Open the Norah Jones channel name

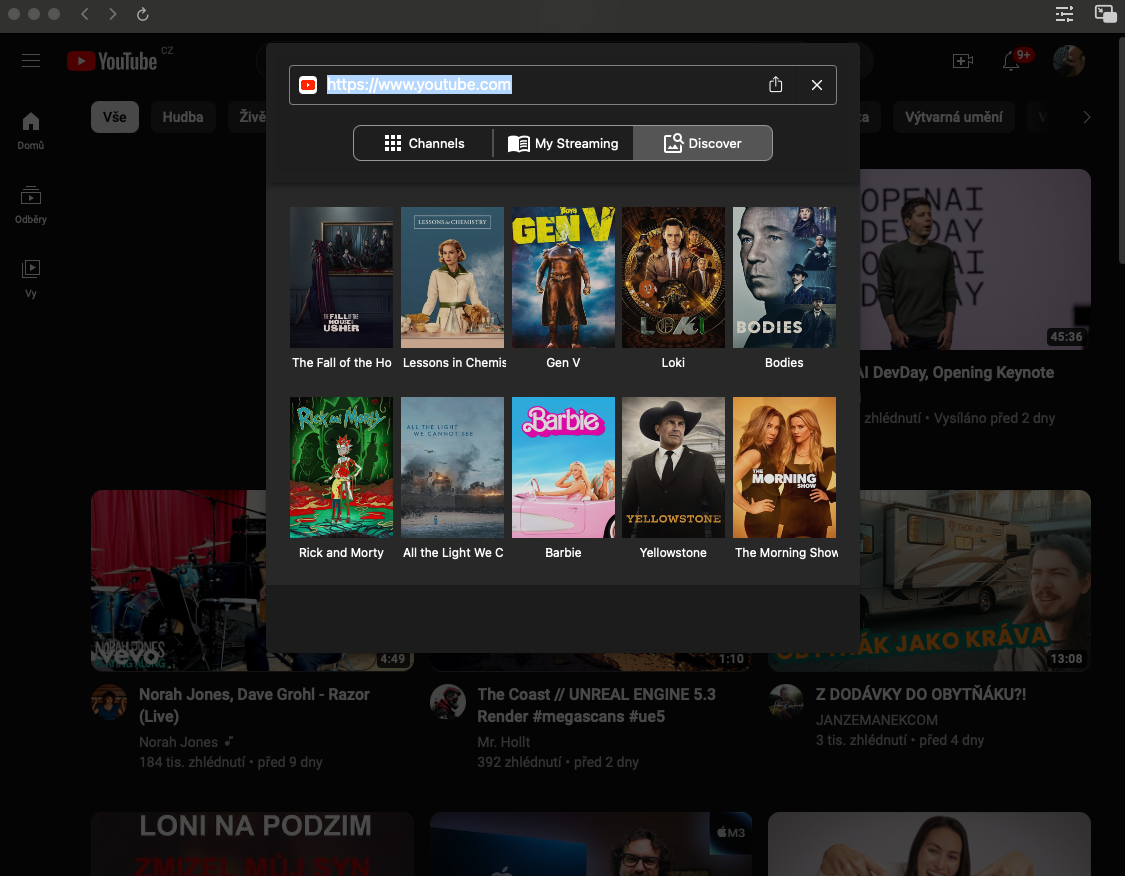(179, 742)
